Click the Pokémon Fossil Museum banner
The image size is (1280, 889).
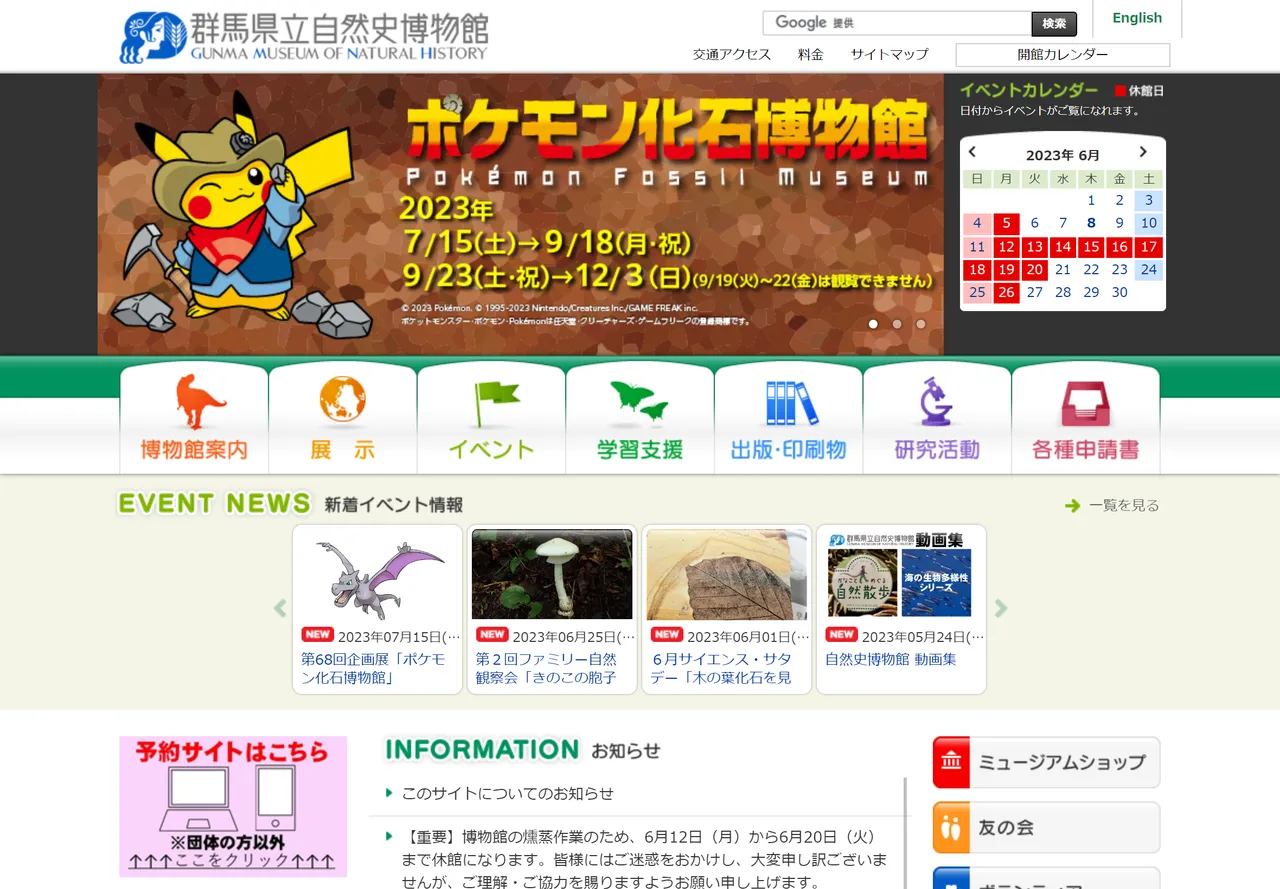coord(520,214)
